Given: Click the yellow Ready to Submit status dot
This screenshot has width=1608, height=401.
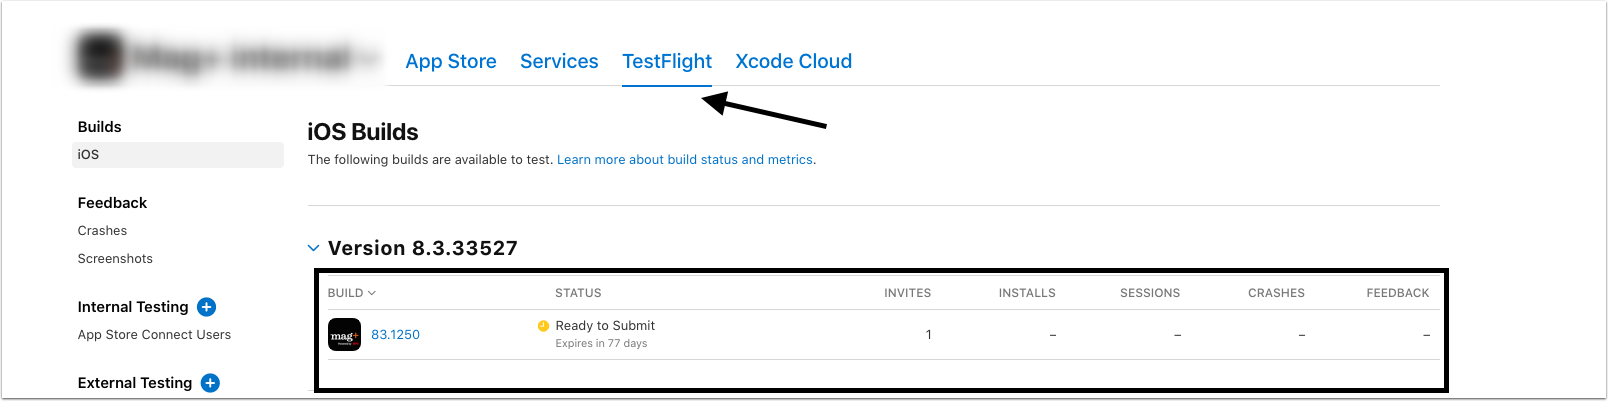Looking at the screenshot, I should [x=543, y=326].
